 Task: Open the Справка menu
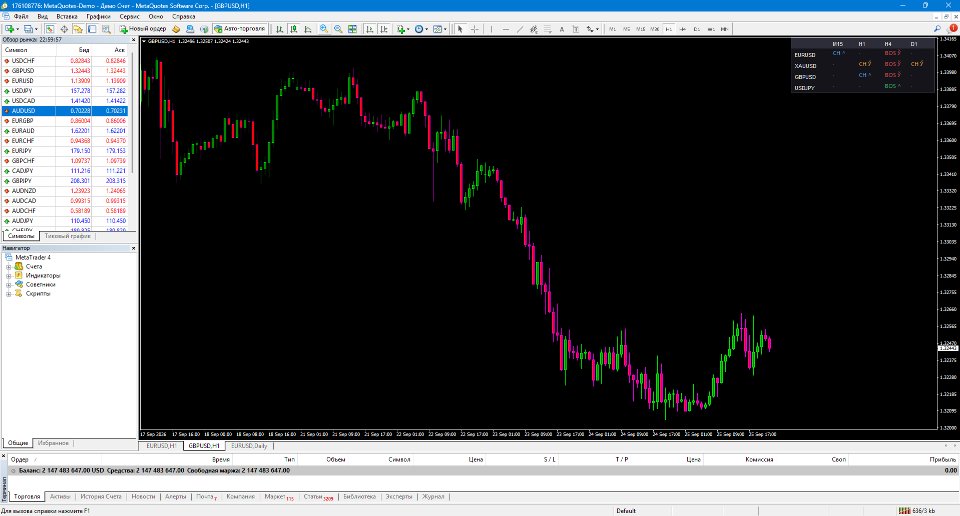184,17
